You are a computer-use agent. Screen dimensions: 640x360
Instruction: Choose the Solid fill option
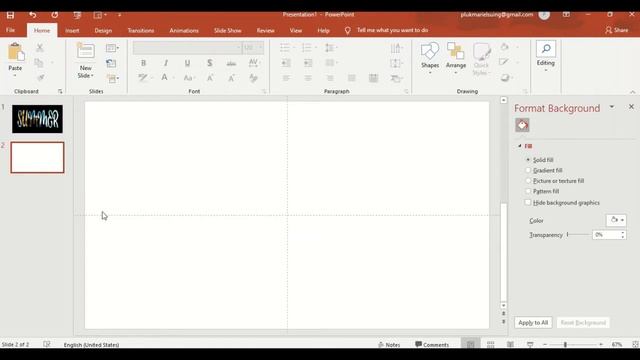tap(528, 160)
